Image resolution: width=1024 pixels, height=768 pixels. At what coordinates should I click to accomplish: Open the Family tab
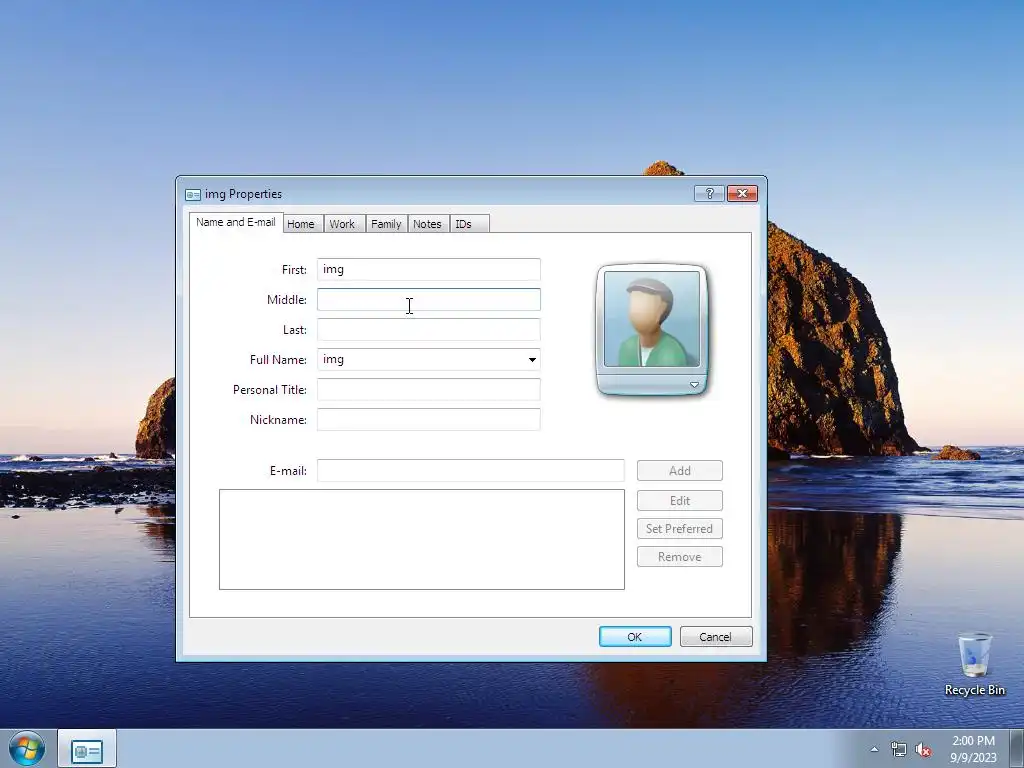tap(386, 224)
